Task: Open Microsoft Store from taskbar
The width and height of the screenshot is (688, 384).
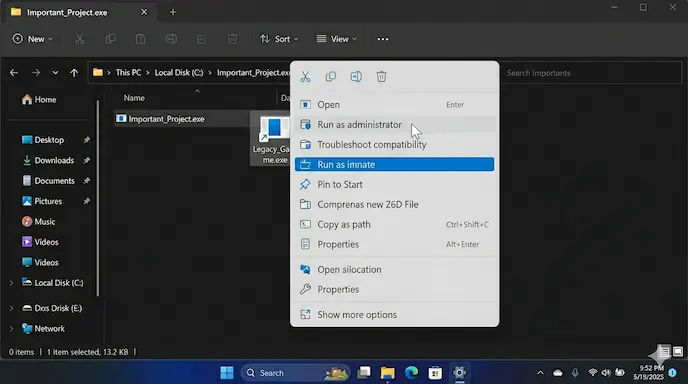Action: 435,373
